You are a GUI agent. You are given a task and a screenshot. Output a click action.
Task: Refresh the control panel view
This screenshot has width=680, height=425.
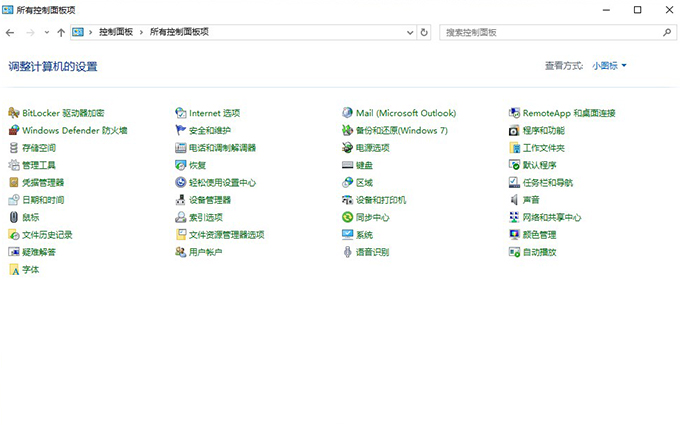(424, 33)
